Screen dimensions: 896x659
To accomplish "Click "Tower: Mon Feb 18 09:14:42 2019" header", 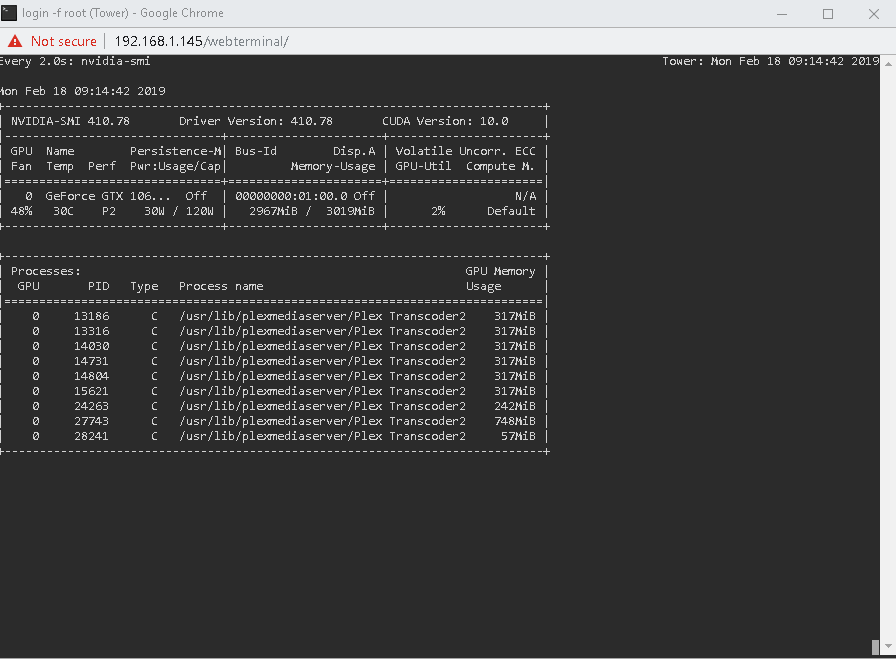I will click(x=770, y=61).
